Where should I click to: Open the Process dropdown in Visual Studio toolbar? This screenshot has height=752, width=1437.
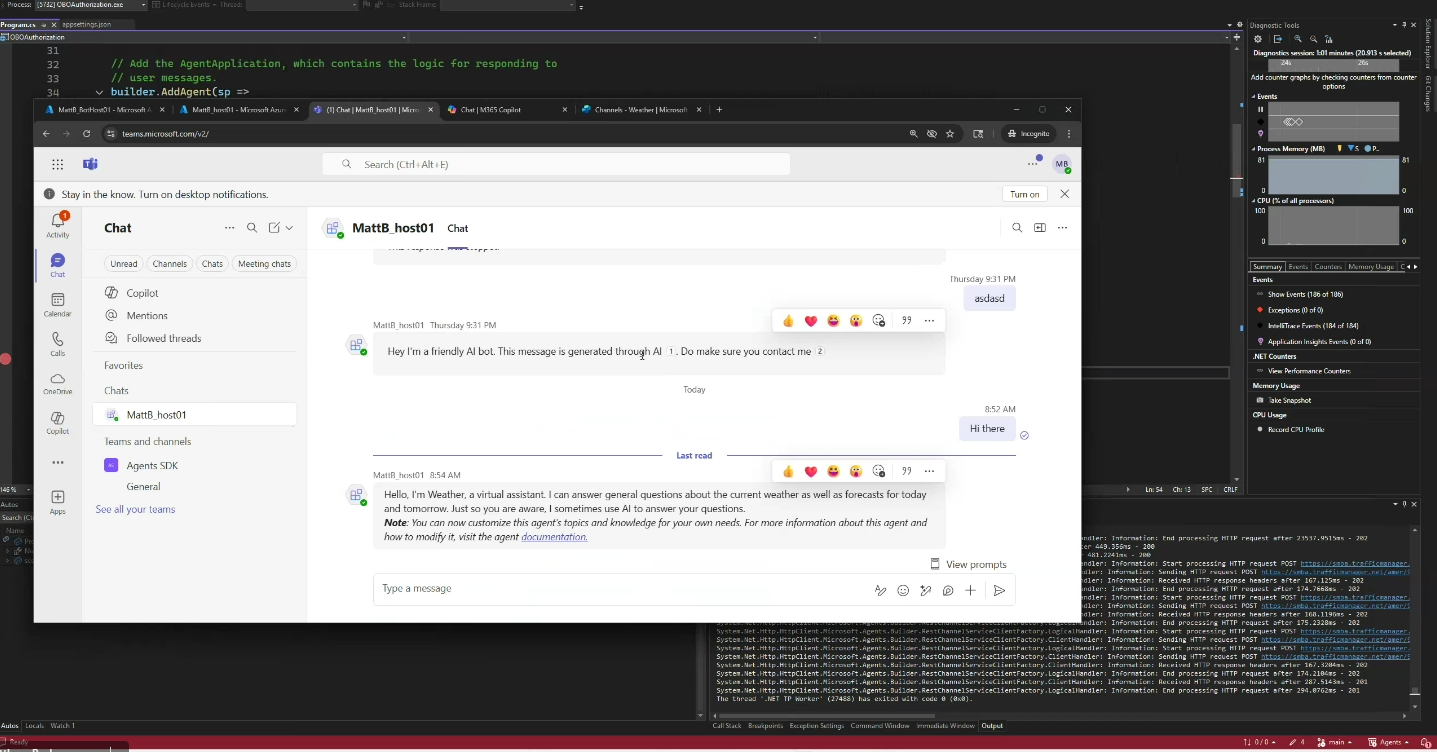[x=91, y=5]
